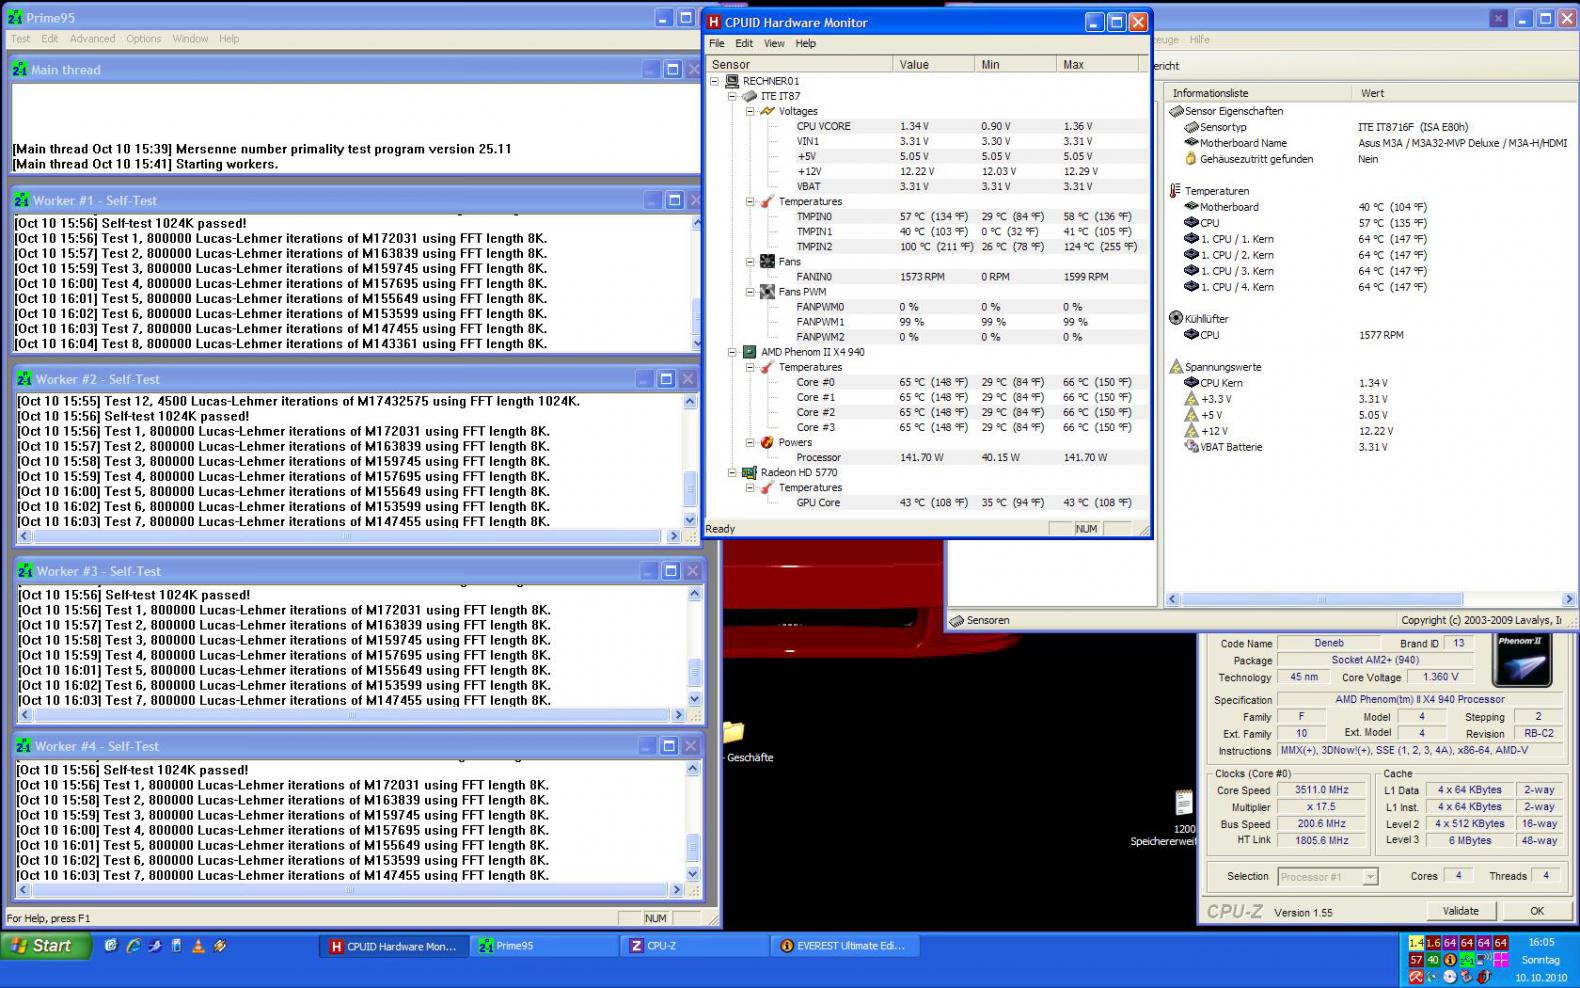Select the TMPIN2 temperature row
This screenshot has width=1580, height=988.
click(x=928, y=246)
